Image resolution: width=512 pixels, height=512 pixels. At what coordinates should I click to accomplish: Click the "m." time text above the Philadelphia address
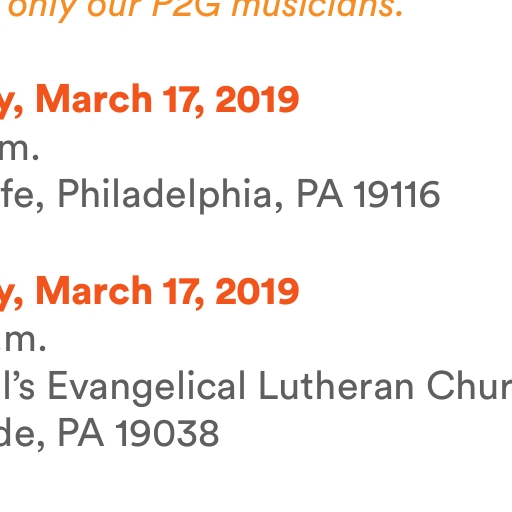[19, 150]
